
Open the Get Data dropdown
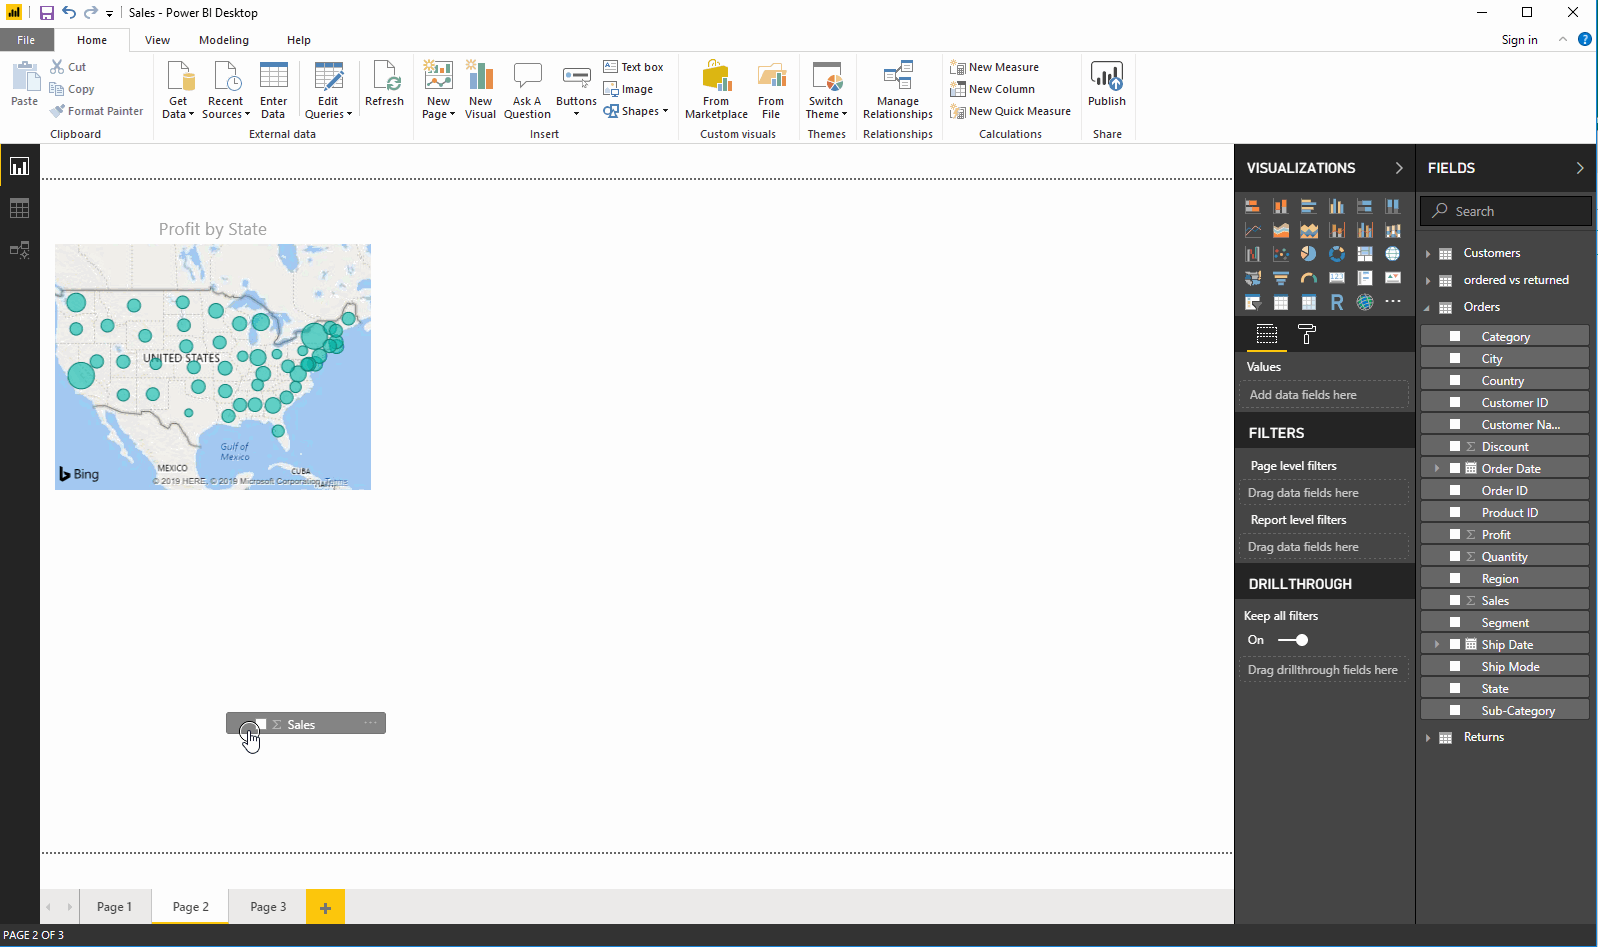(x=178, y=89)
